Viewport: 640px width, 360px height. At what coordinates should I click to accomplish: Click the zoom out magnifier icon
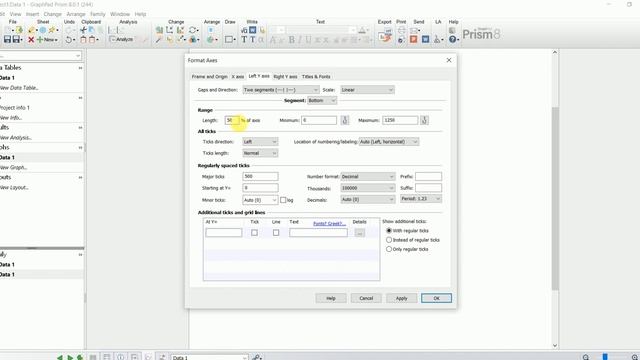[x=586, y=357]
